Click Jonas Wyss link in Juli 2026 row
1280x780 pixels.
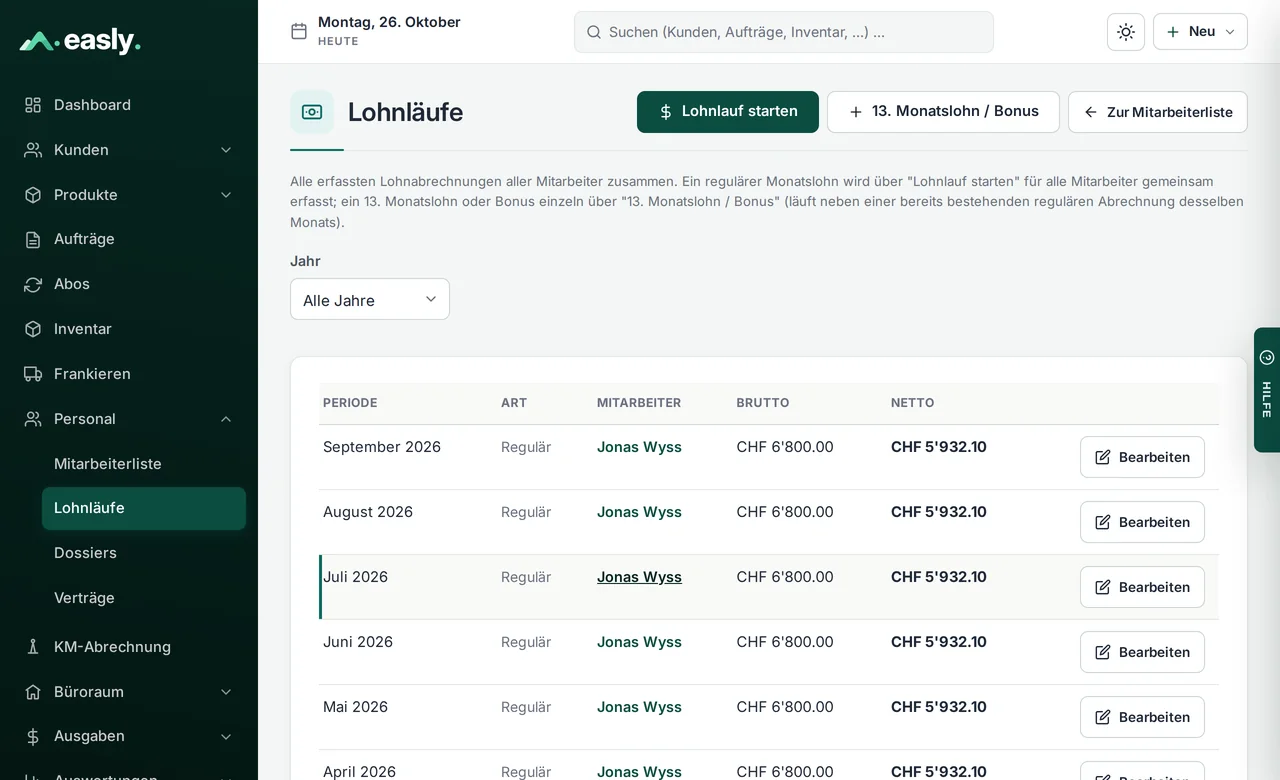click(x=639, y=577)
